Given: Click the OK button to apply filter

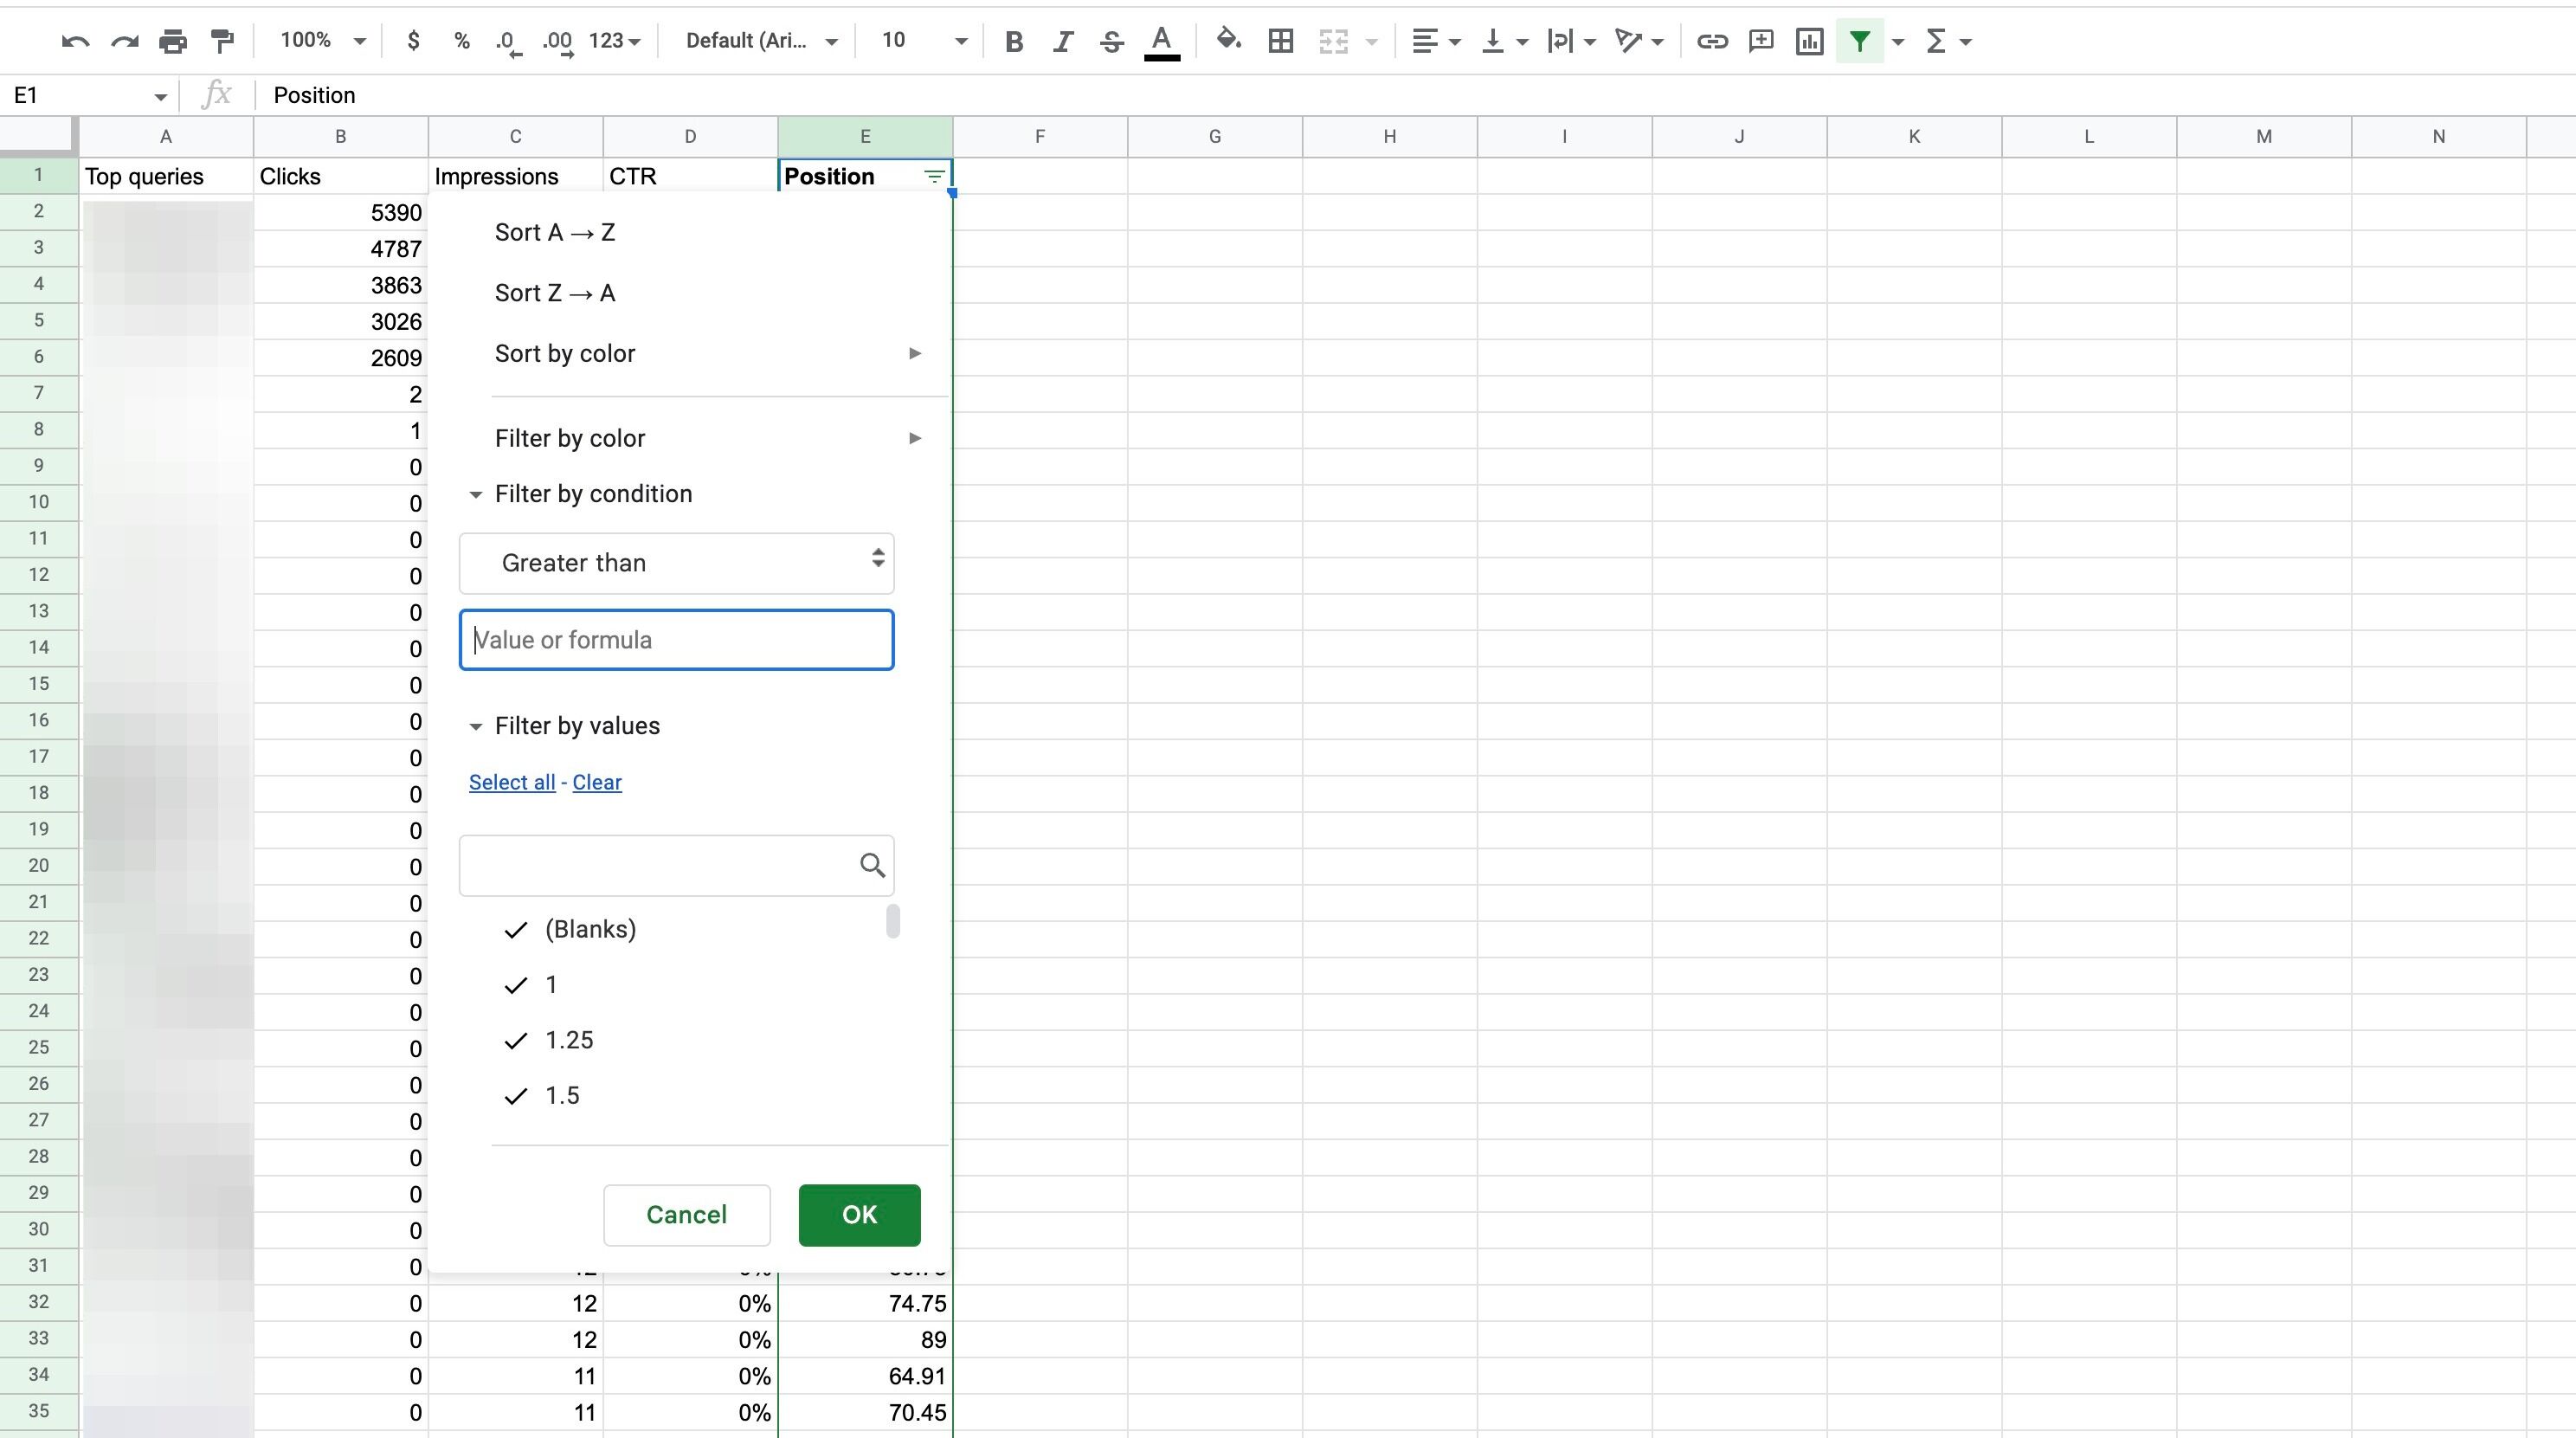Looking at the screenshot, I should point(858,1215).
